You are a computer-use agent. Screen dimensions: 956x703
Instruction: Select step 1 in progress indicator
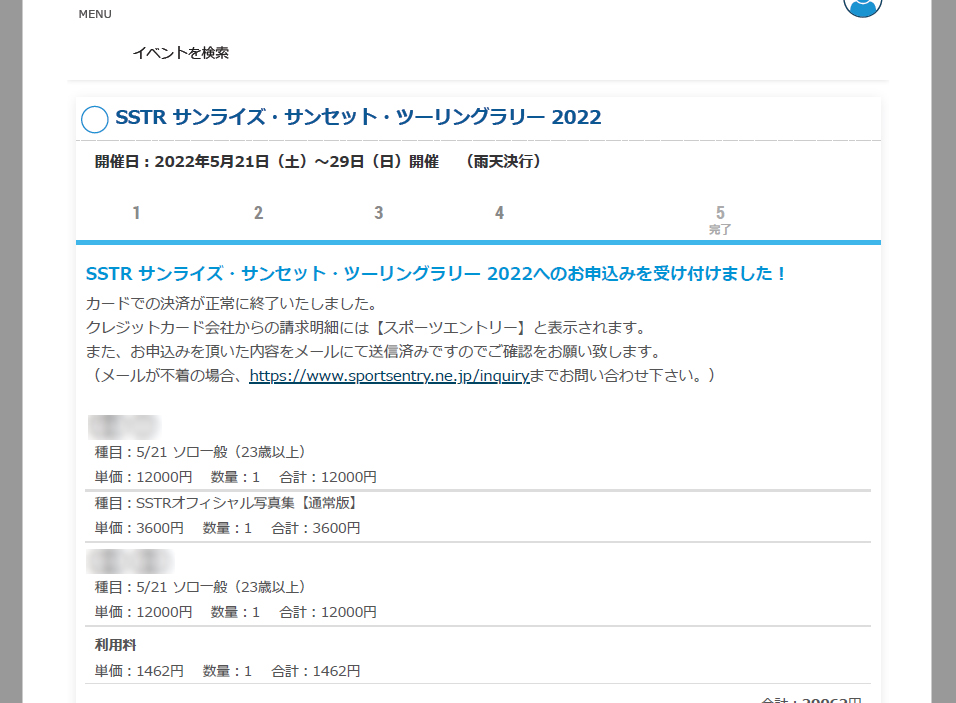coord(136,213)
